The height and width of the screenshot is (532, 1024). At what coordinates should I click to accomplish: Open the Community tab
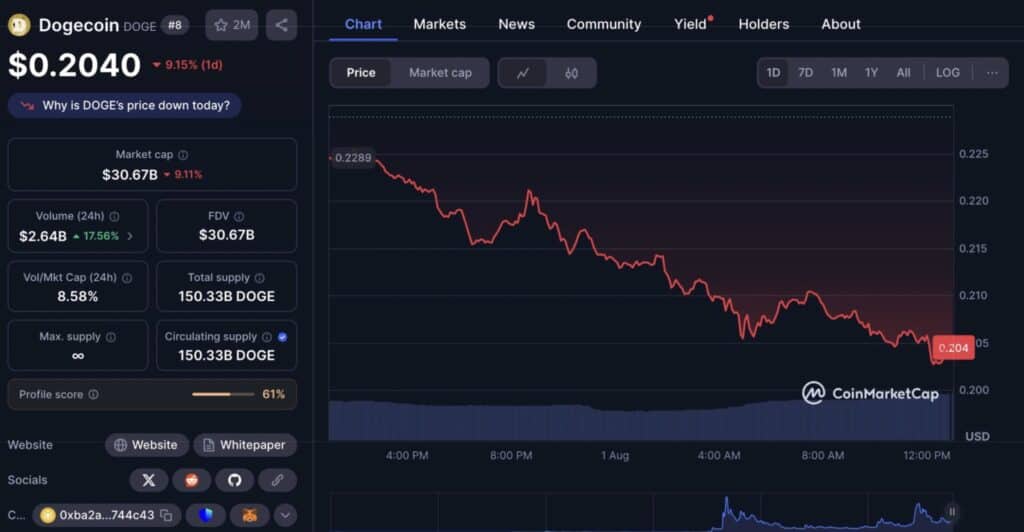(x=603, y=24)
